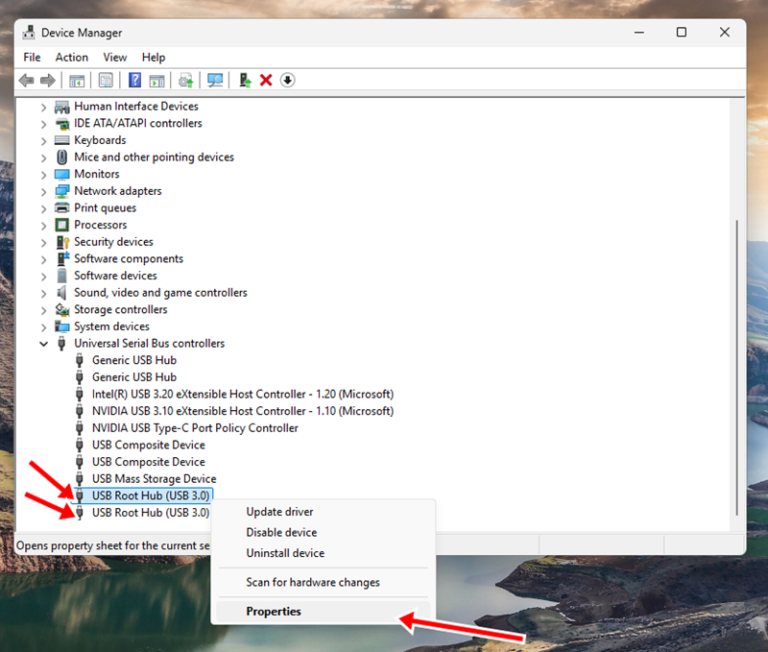Click the Network adapters category icon
This screenshot has width=768, height=652.
[x=62, y=191]
